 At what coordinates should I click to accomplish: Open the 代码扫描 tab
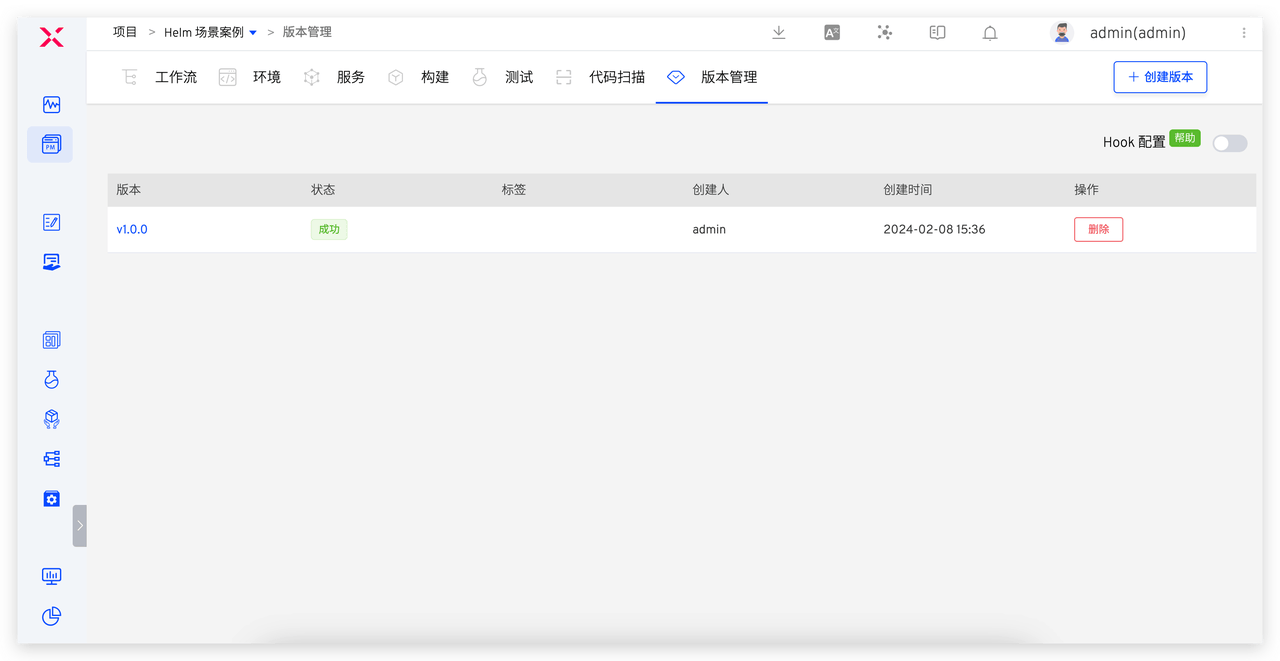point(617,76)
